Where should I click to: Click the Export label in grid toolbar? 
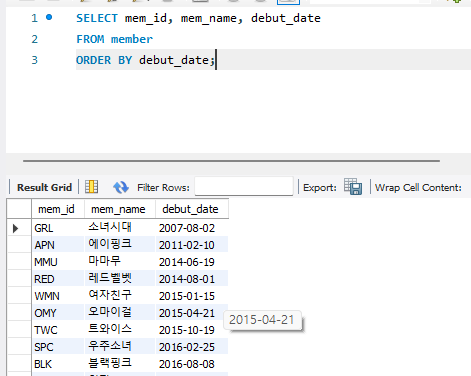click(320, 188)
